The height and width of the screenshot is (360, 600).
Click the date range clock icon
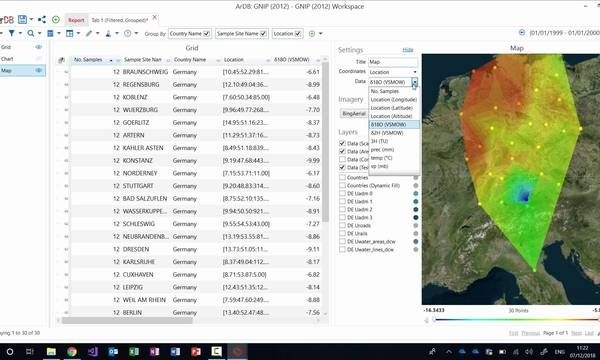522,33
